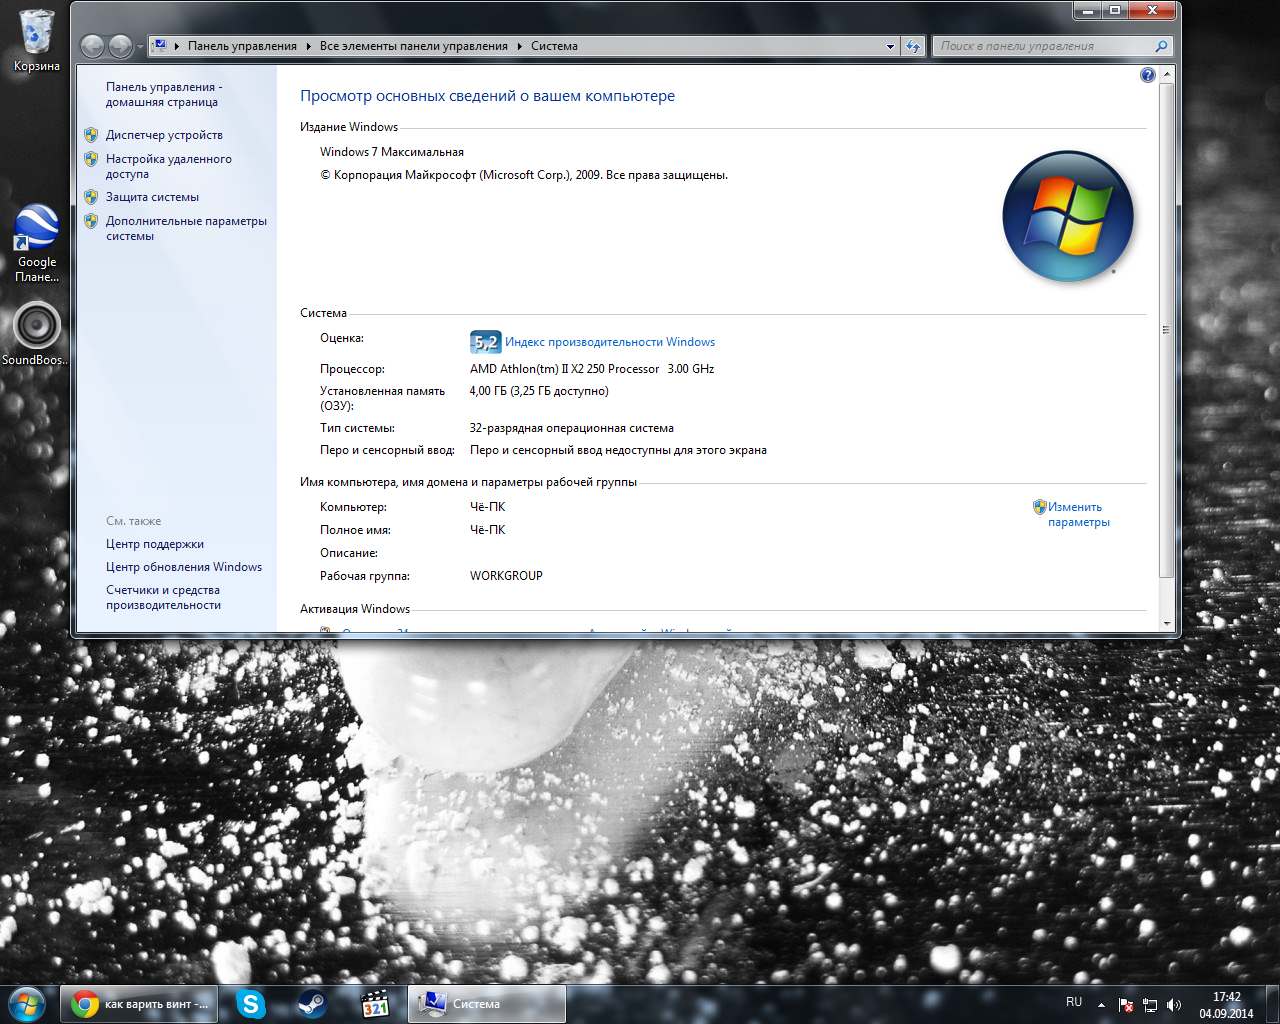Screen dimensions: 1280x1024
Task: Select the text Windows 7 Максимальная
Action: pyautogui.click(x=392, y=152)
